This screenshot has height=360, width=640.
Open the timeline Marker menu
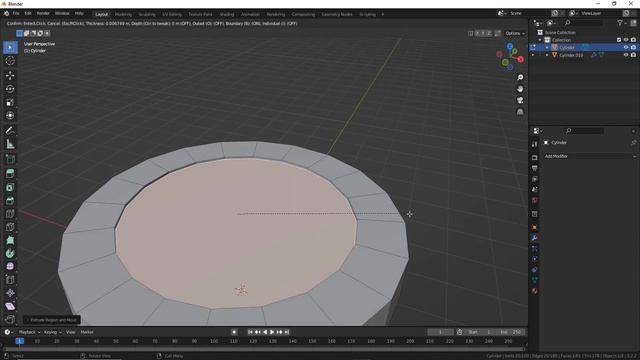pyautogui.click(x=87, y=332)
